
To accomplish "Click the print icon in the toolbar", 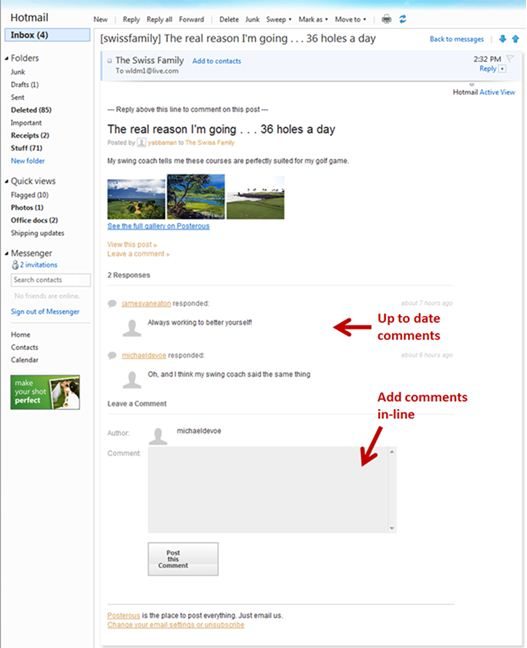I will 386,19.
